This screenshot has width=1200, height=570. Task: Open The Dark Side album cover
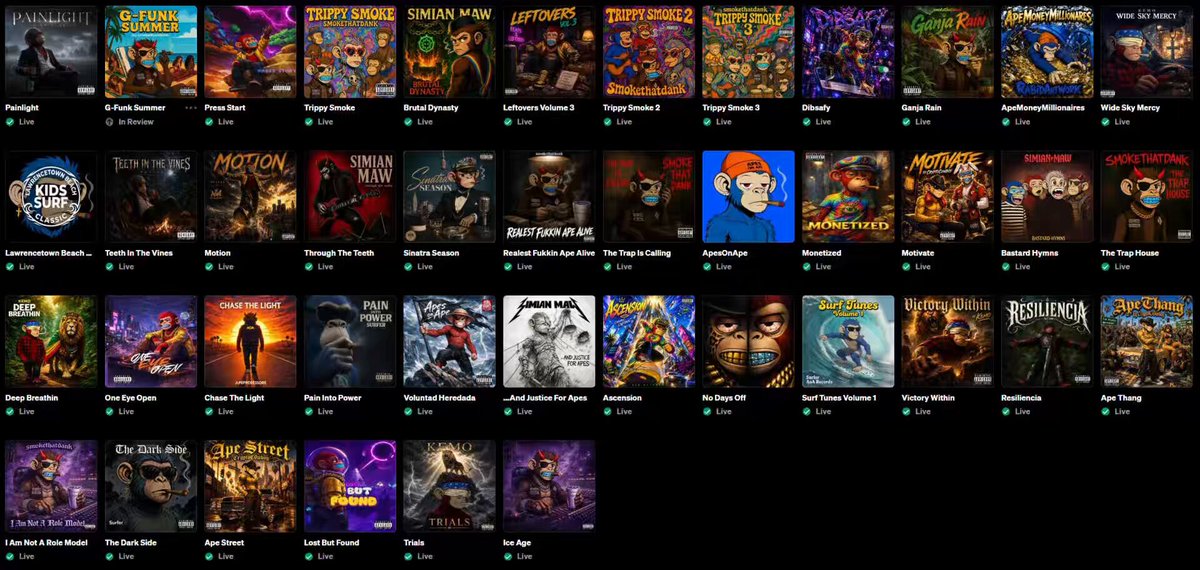(x=151, y=487)
